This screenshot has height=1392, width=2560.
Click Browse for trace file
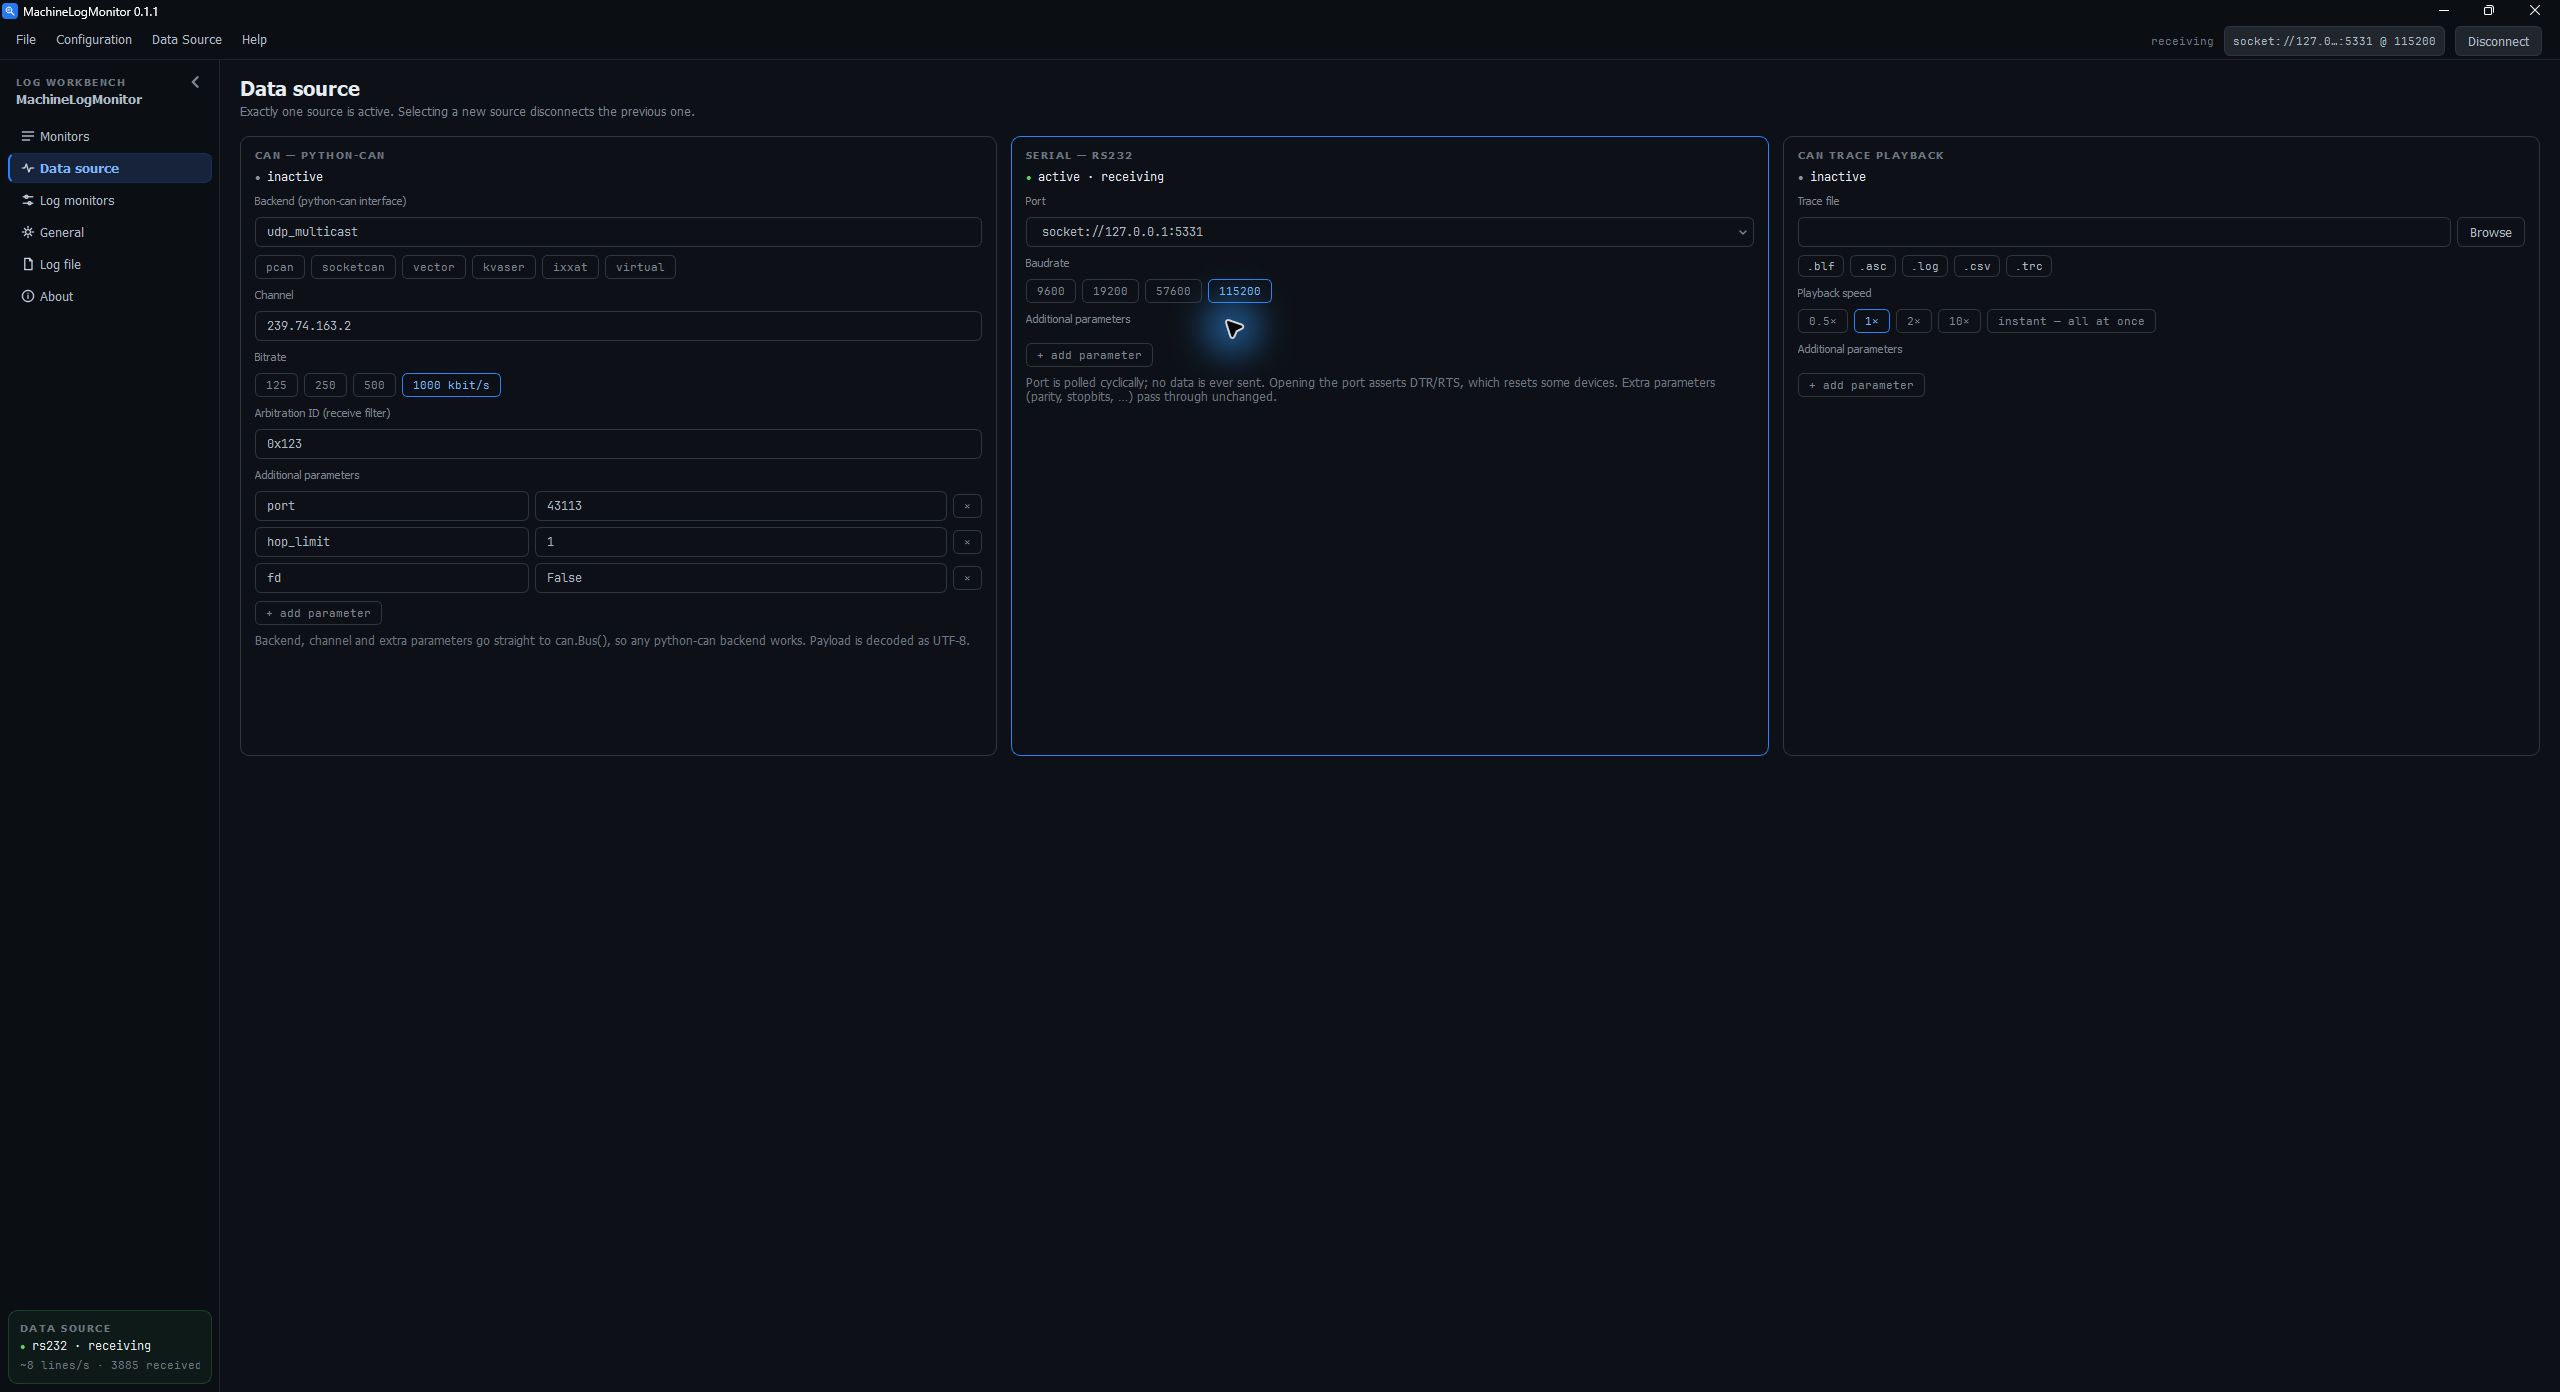pyautogui.click(x=2490, y=232)
